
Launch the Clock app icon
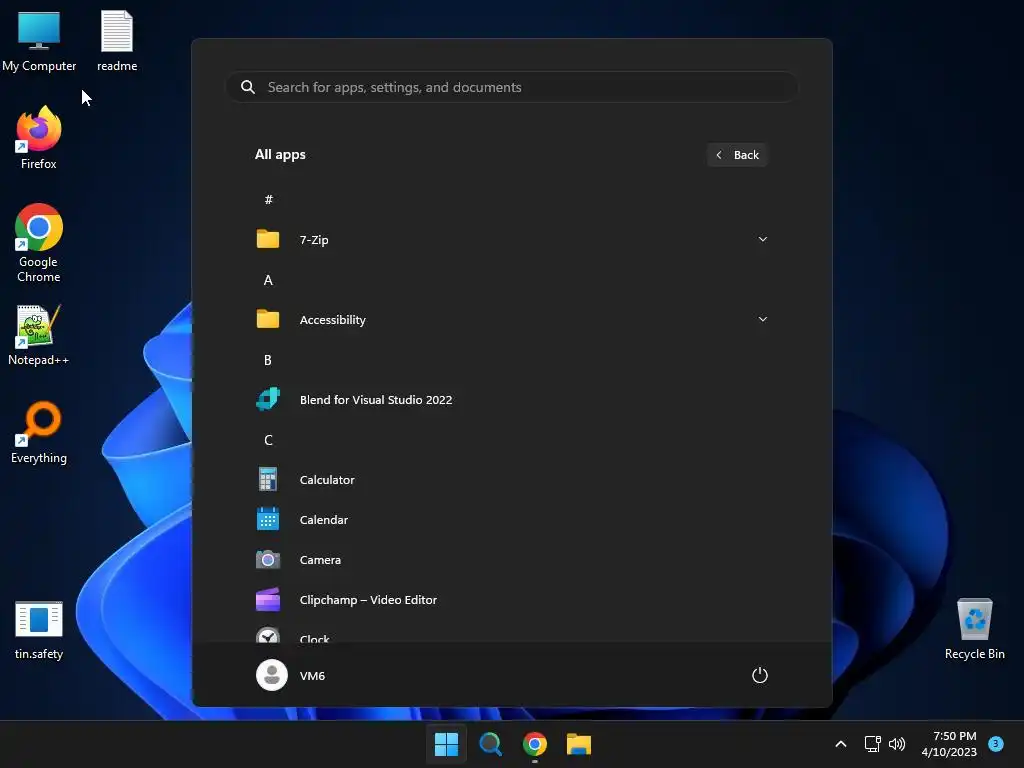[x=268, y=635]
